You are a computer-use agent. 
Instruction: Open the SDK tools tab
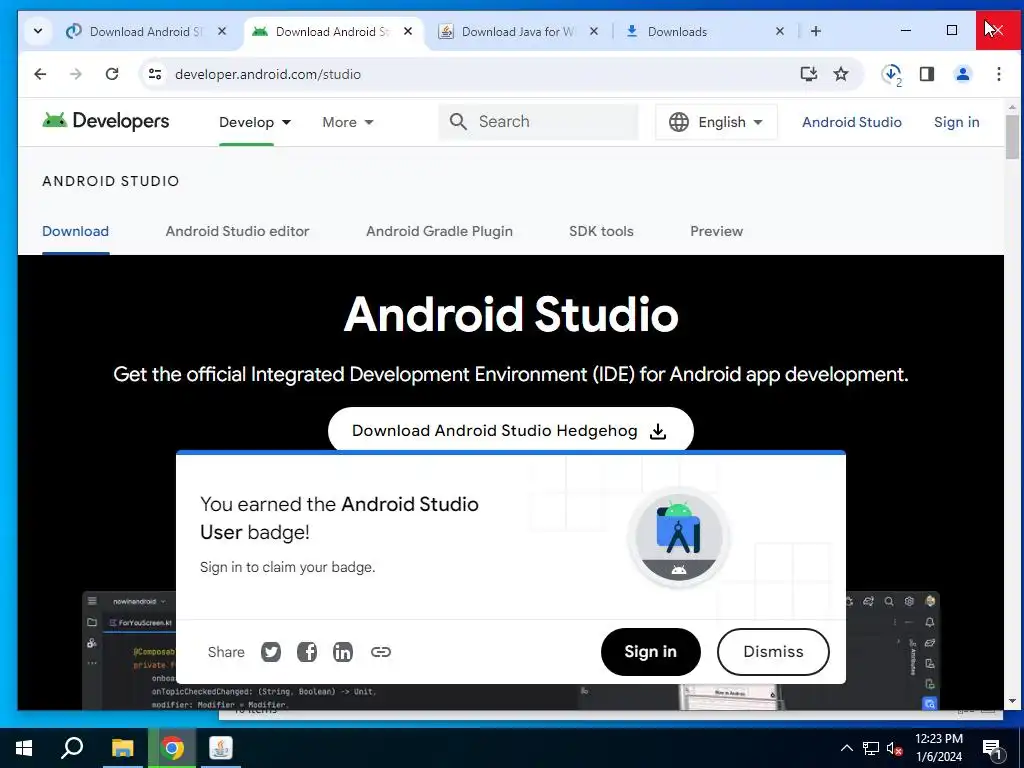[601, 231]
